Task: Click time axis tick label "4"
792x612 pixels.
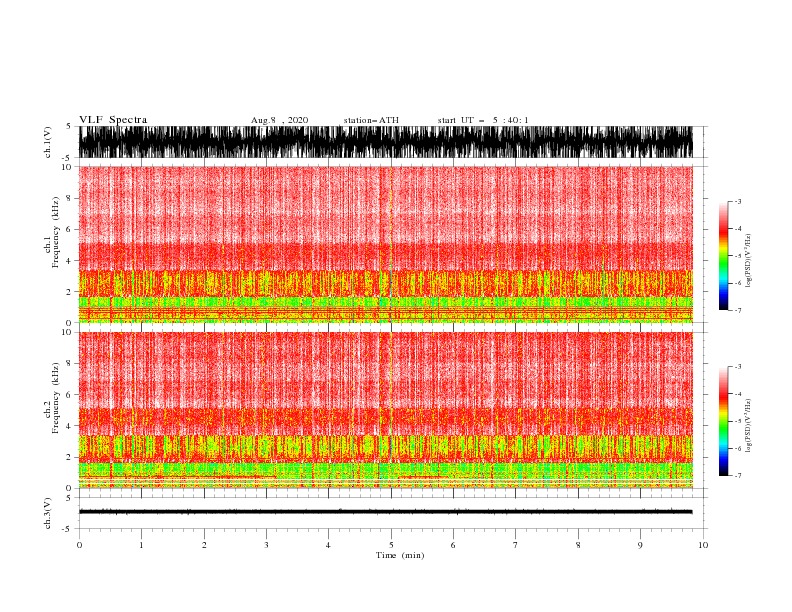Action: tap(329, 545)
